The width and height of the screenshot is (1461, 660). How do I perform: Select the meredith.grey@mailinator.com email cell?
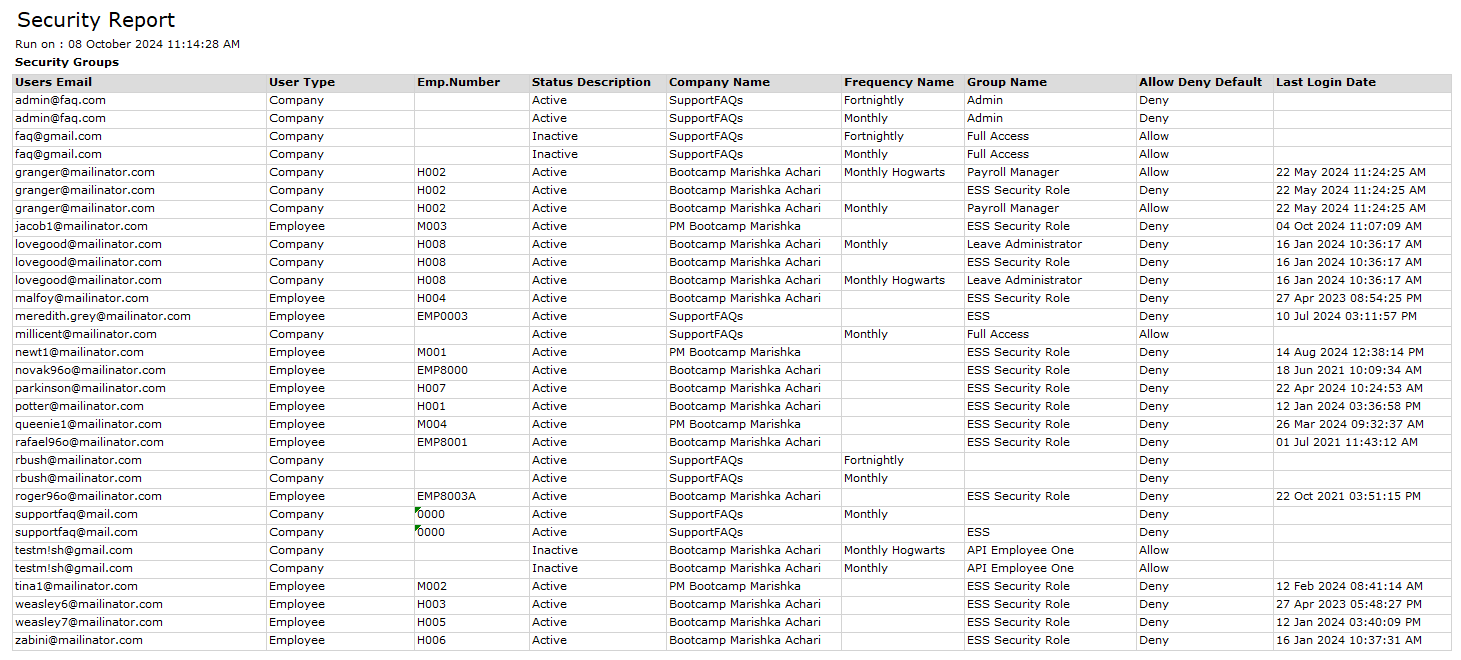[102, 317]
